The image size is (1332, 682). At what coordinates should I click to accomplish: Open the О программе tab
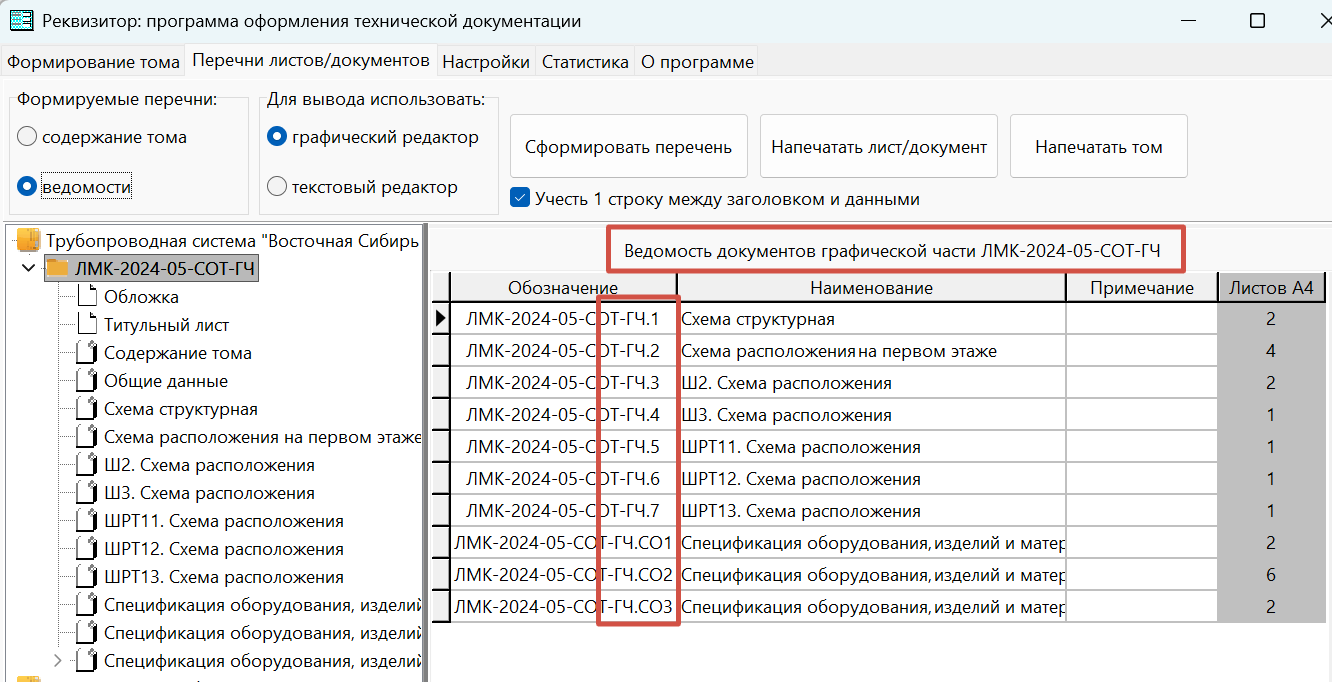697,62
